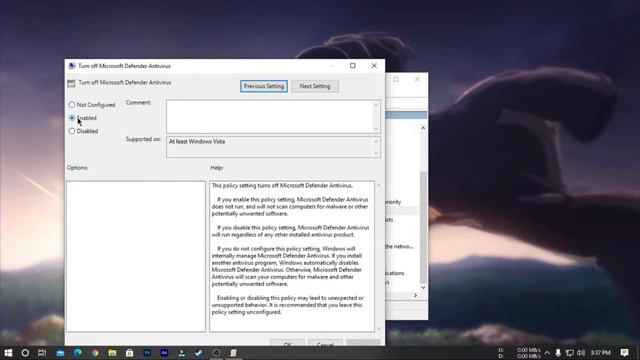Screen dimensions: 640x360
Task: Open Cortana search circle on taskbar
Action: tap(25, 353)
